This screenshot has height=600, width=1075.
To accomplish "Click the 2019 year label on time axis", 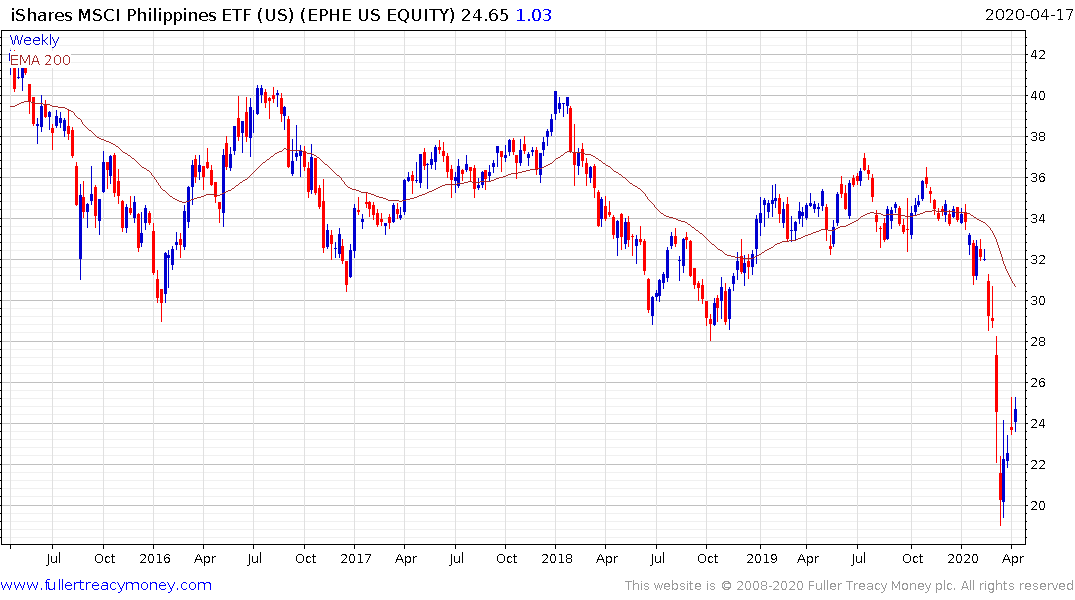I will (762, 559).
